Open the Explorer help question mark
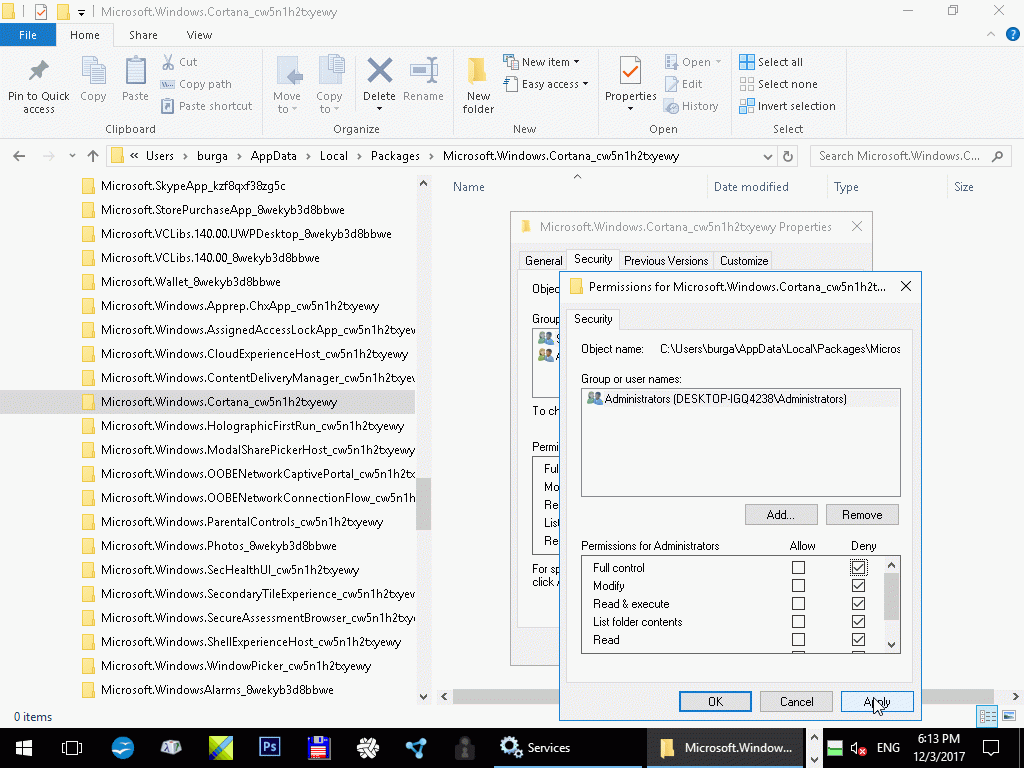This screenshot has width=1024, height=768. coord(1012,35)
